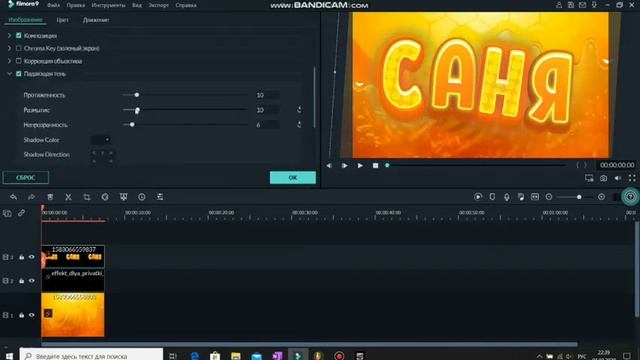Delete selected clip with trash icon
This screenshot has height=360, width=640.
tap(50, 197)
